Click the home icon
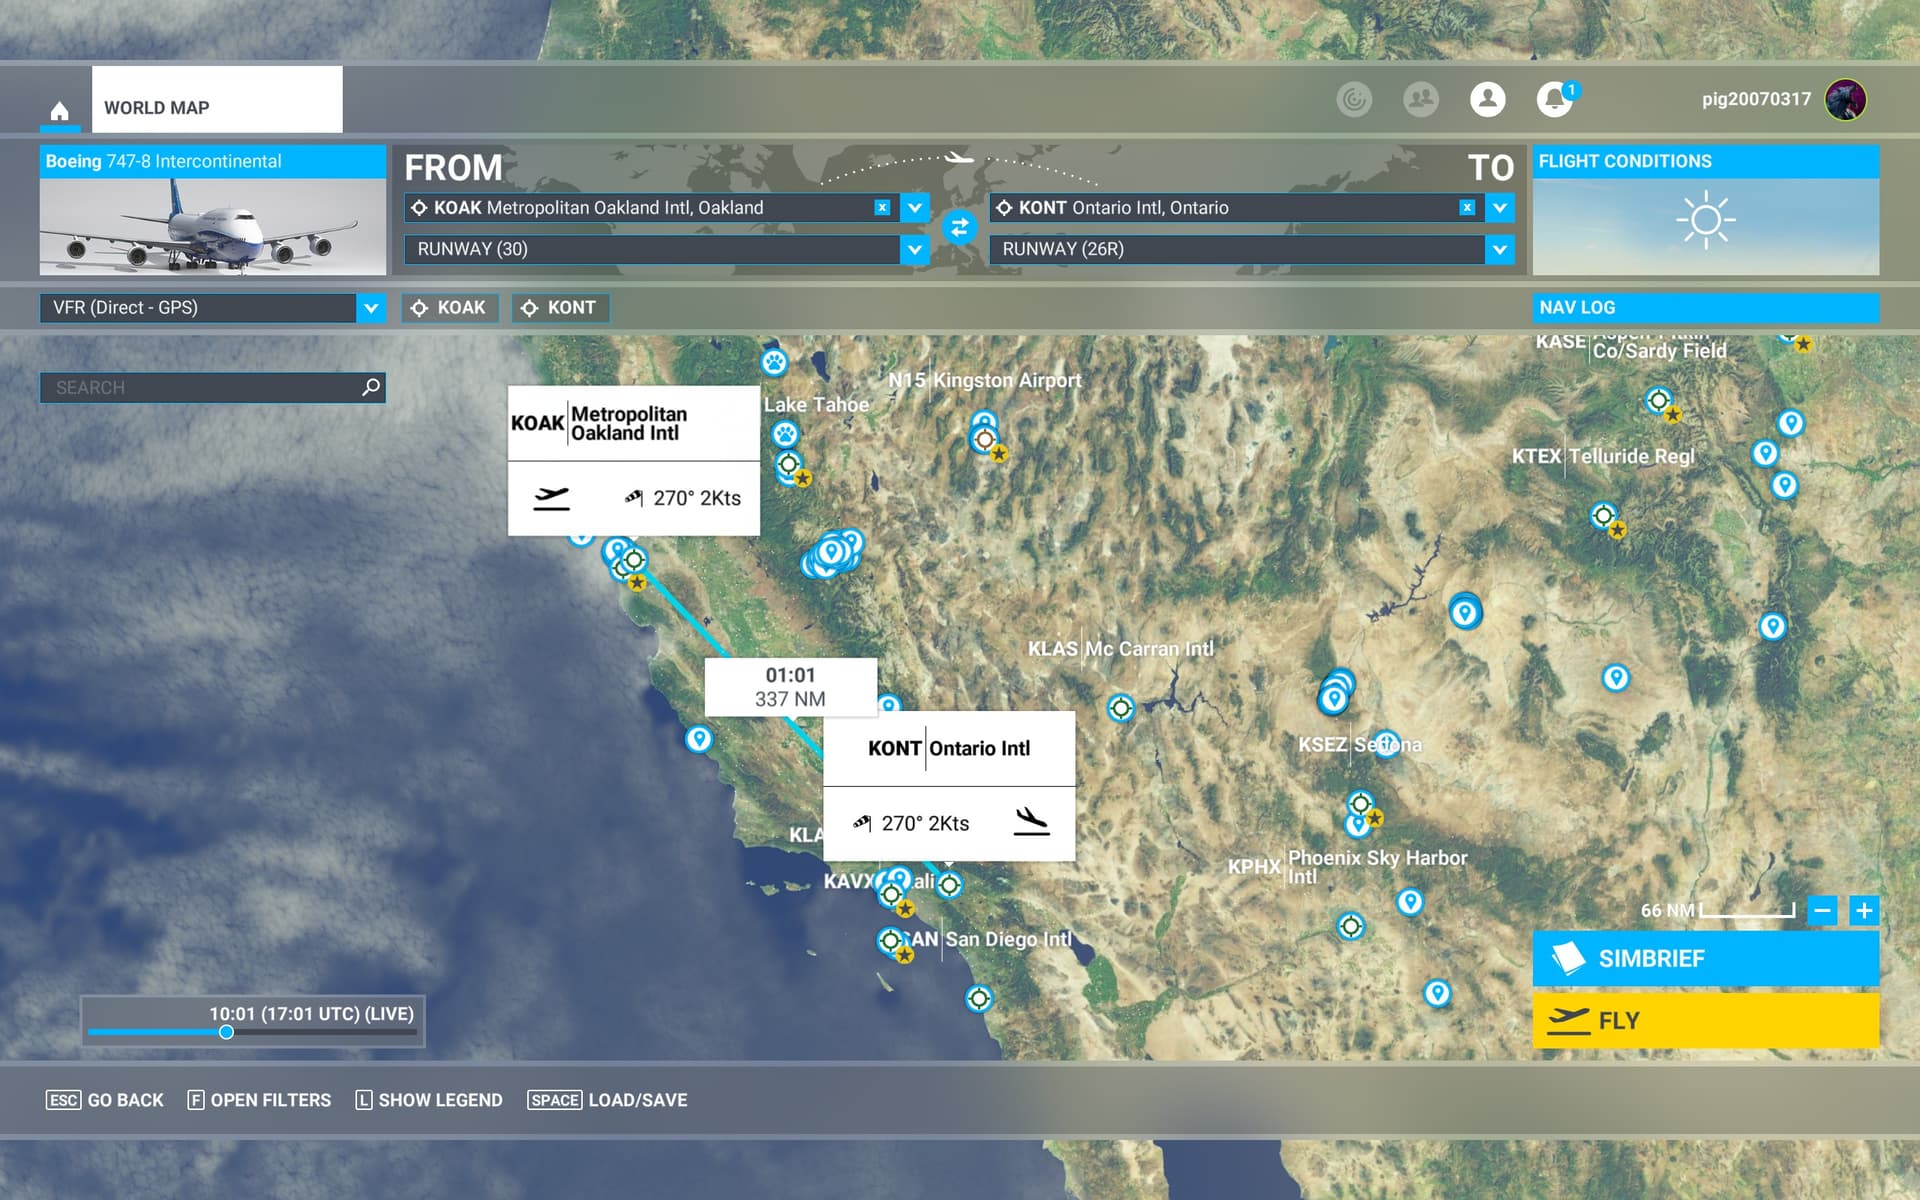The width and height of the screenshot is (1920, 1200). 59,110
